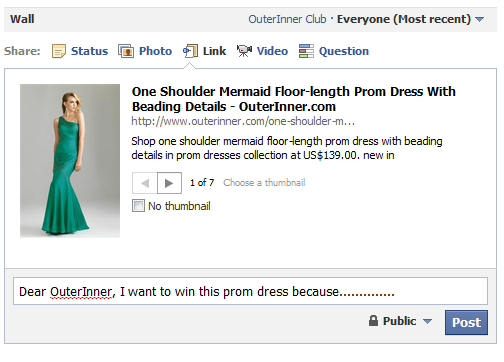Click the Link attachment icon
Screen dimensions: 504x362
pyautogui.click(x=190, y=51)
